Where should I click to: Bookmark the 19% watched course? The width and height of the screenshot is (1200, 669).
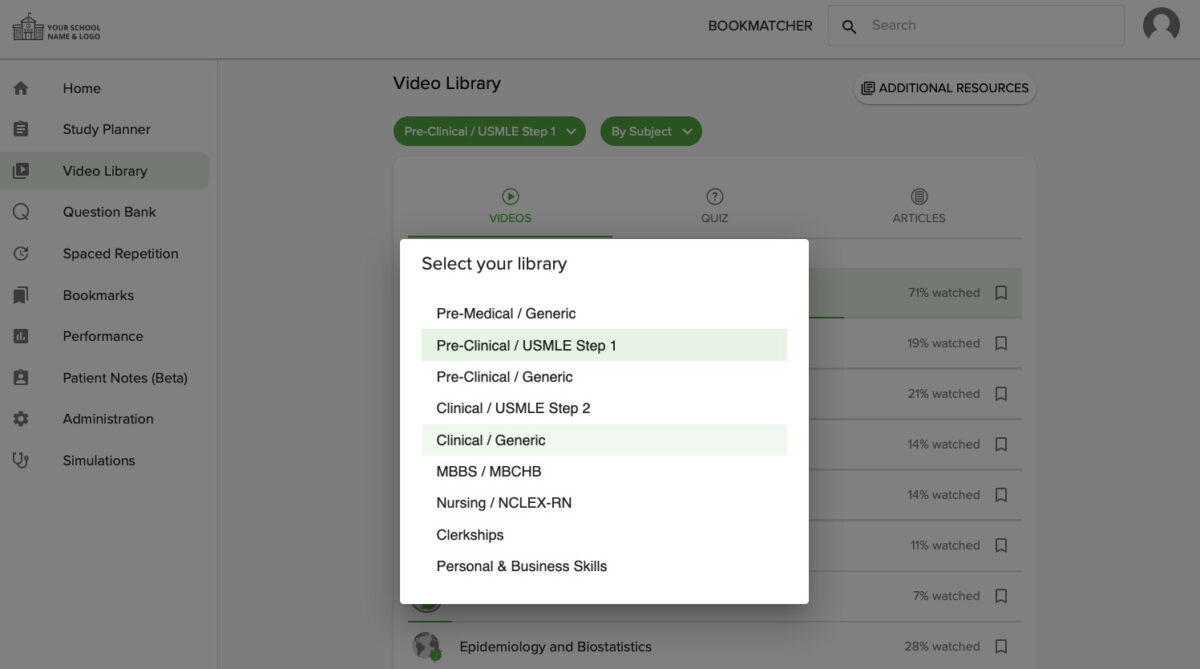pos(1001,343)
